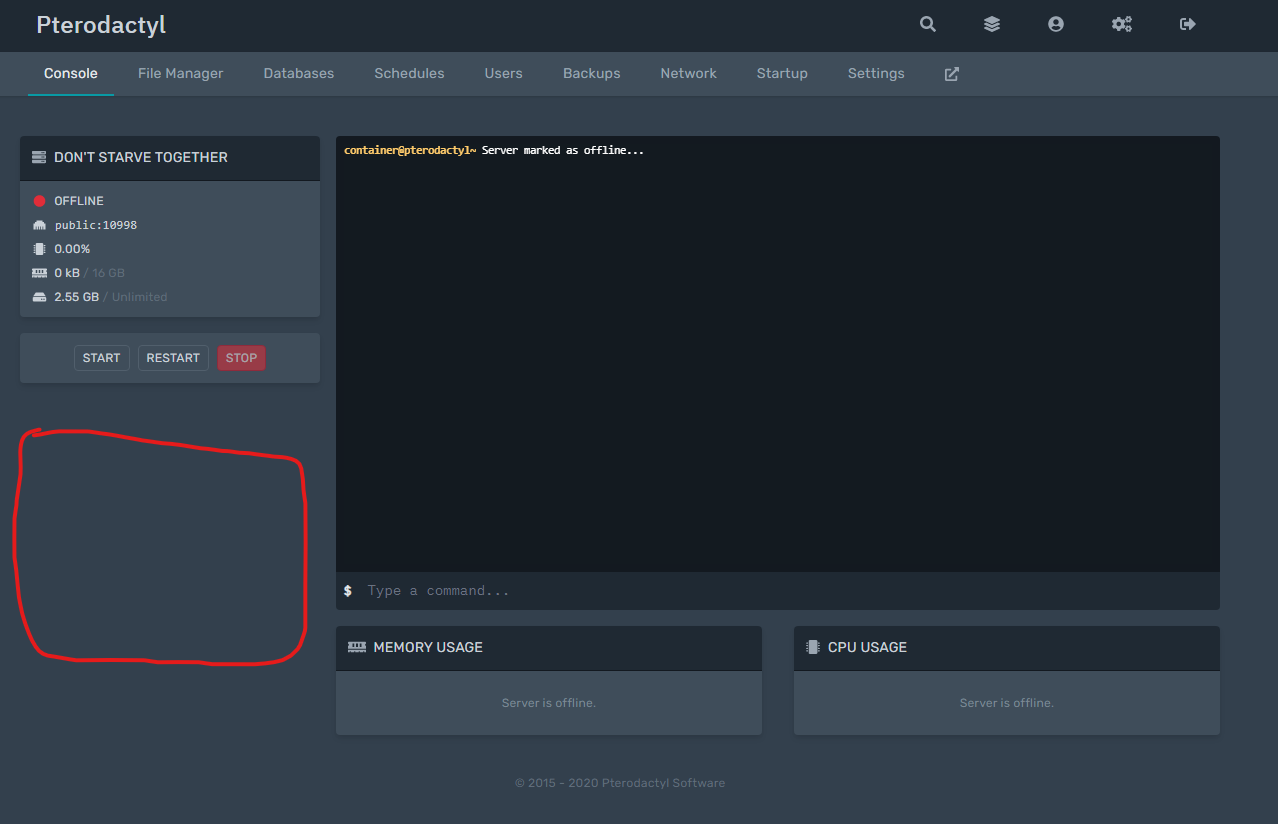Click the CPU chip icon beside 0.00%
Viewport: 1278px width, 824px height.
[40, 249]
